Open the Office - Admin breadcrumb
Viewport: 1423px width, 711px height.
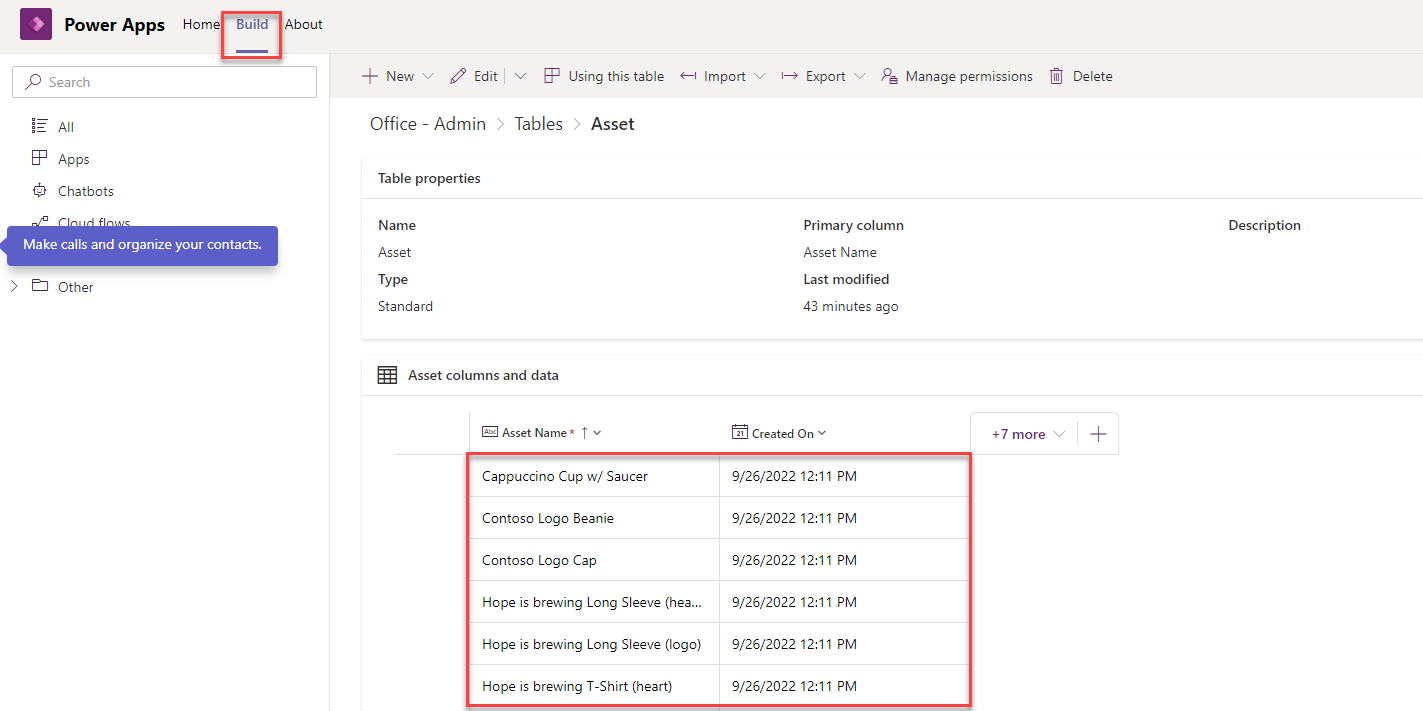tap(428, 124)
